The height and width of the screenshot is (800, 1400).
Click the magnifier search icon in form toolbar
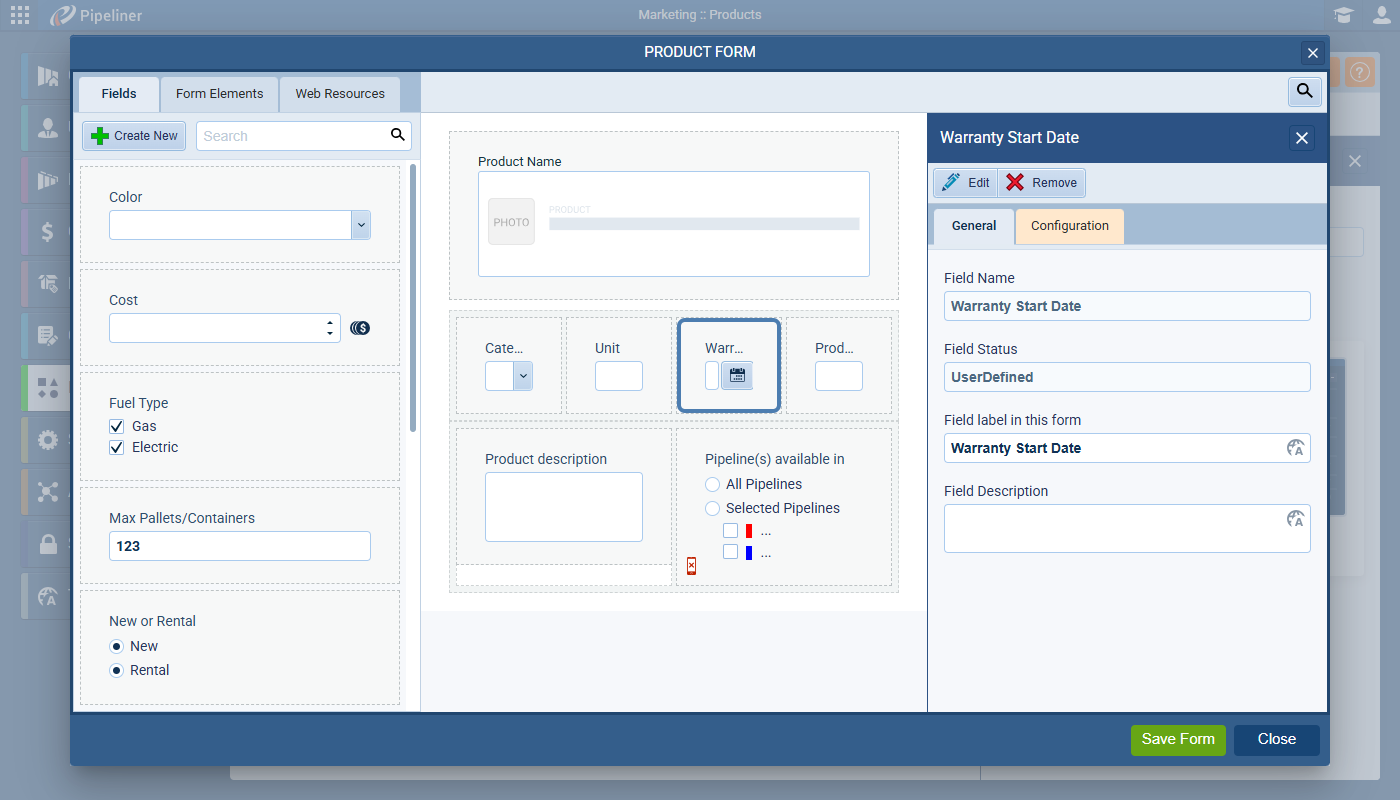coord(1304,92)
